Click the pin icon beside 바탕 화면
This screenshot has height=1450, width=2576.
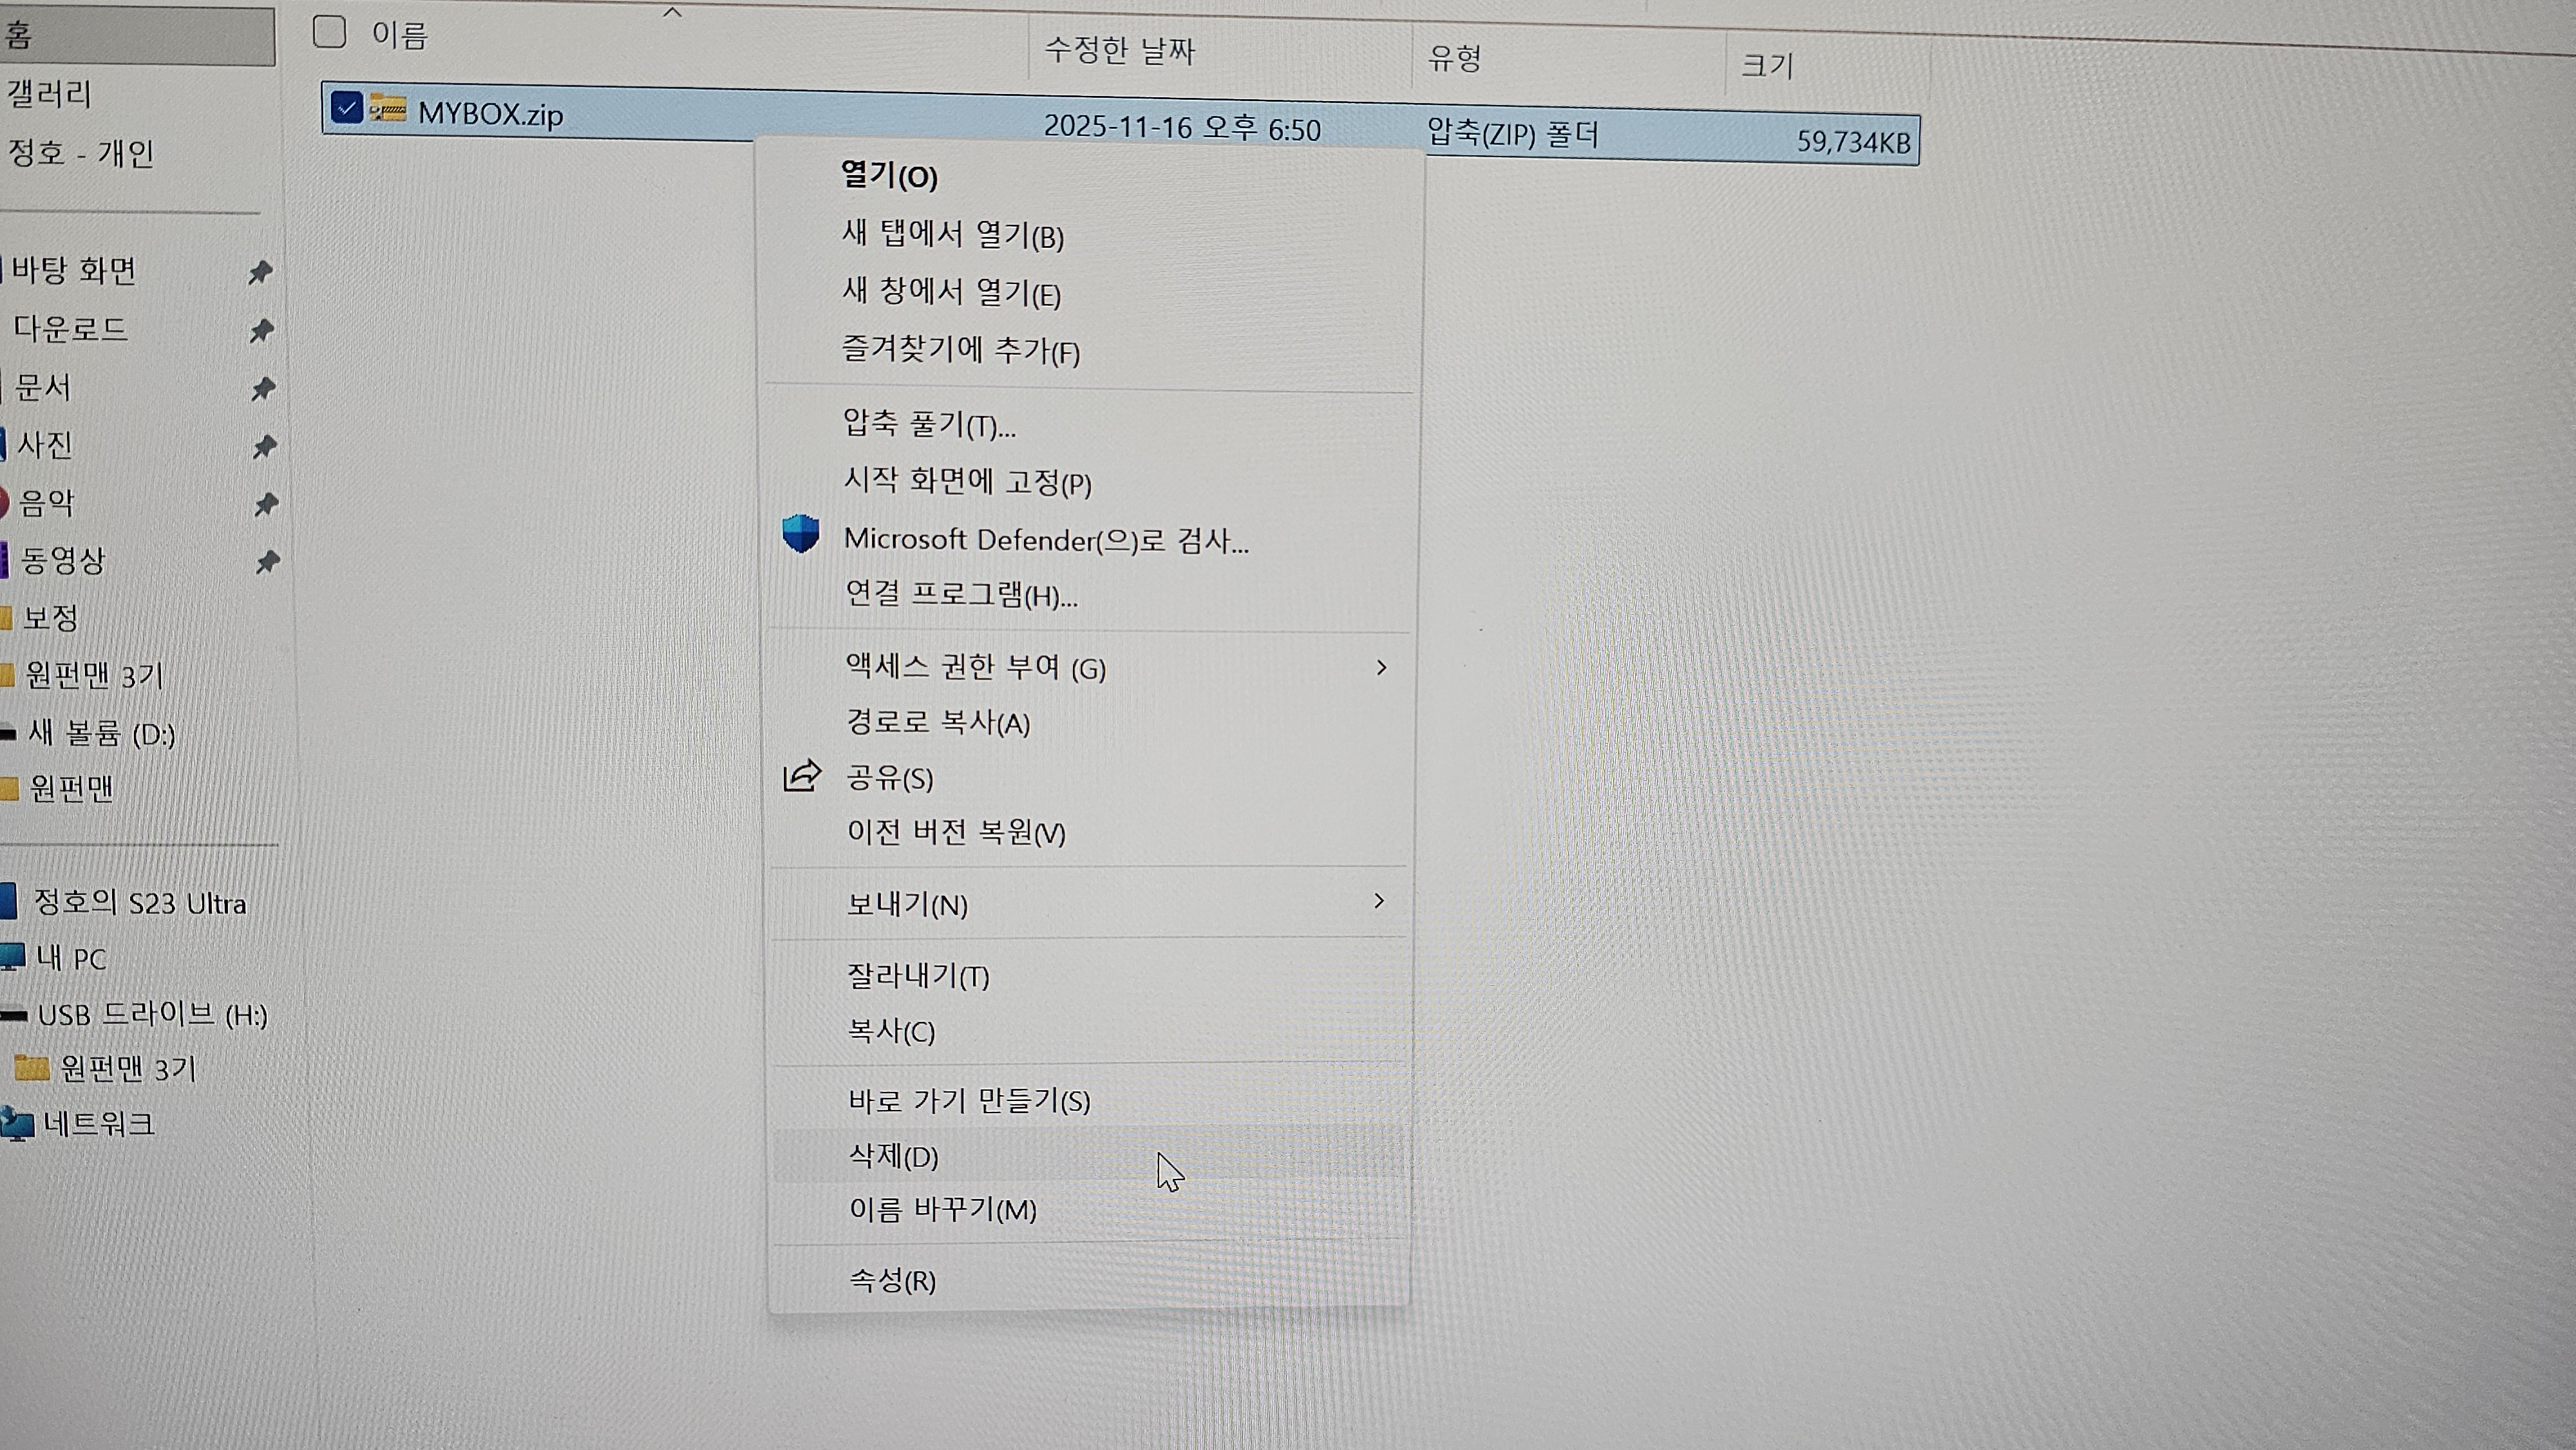tap(262, 273)
